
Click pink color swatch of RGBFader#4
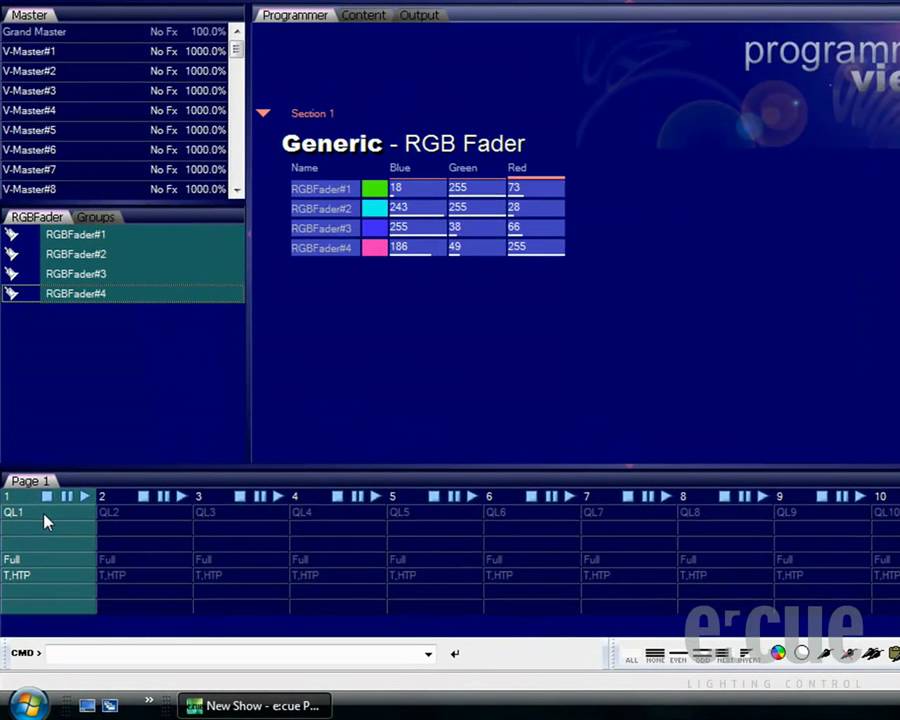(375, 247)
